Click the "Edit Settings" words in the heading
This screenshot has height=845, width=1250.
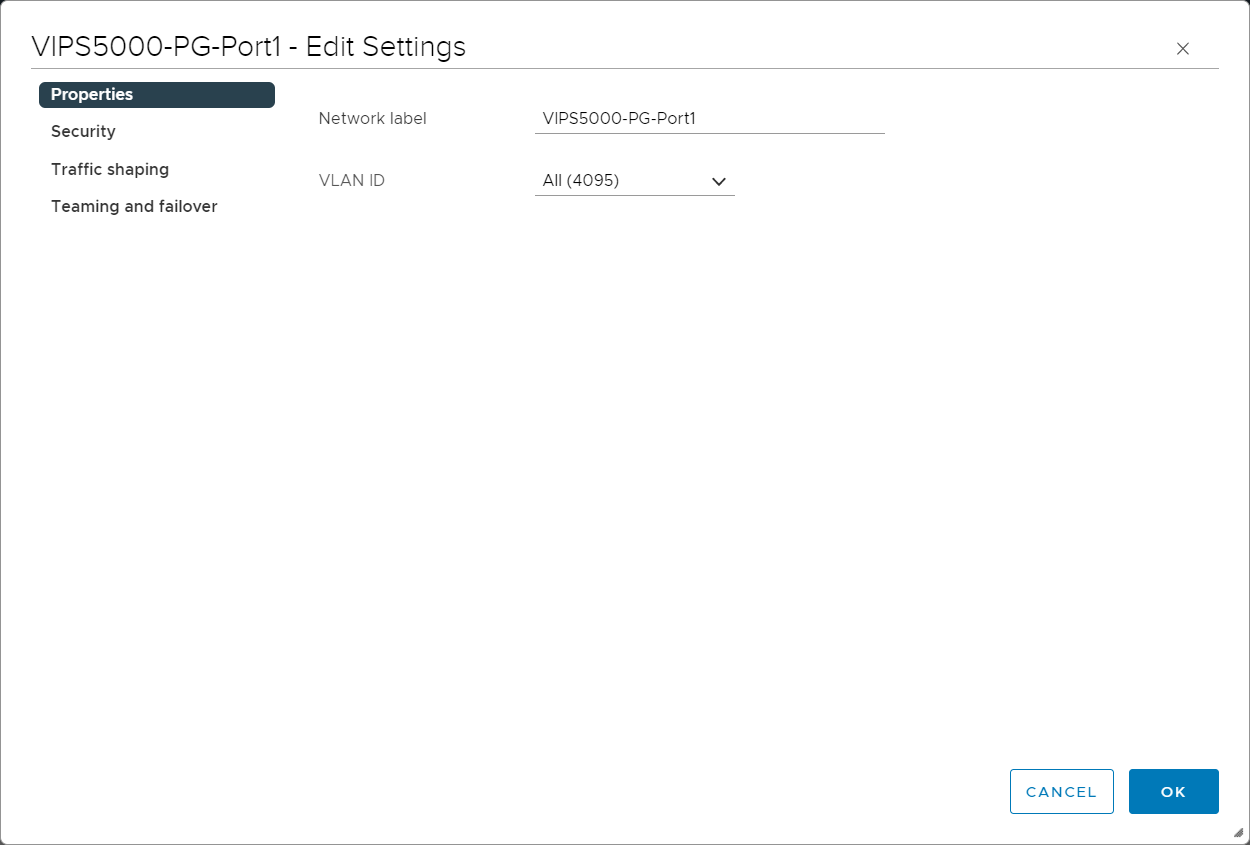(386, 47)
